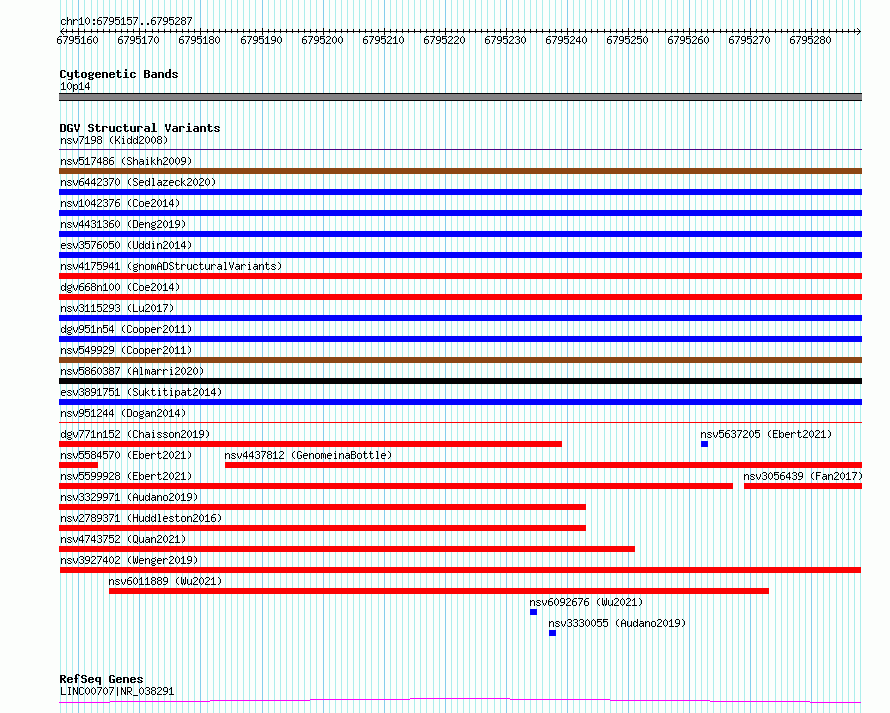Select nsv2789371 (Huddleston2016) red bar
This screenshot has height=713, width=890.
pos(322,528)
